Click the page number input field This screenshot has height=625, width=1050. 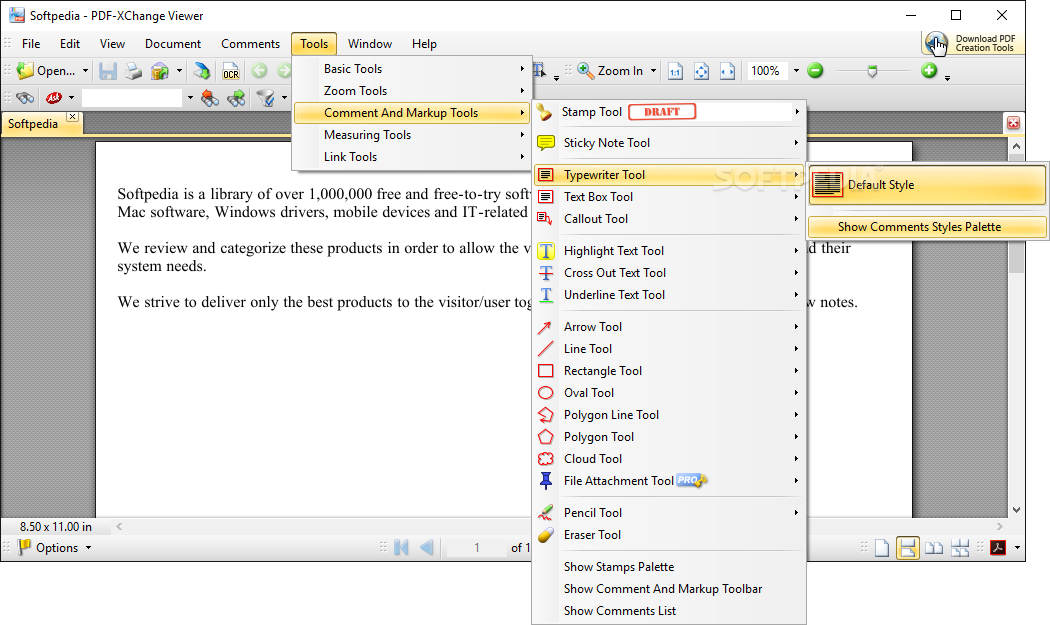pos(477,548)
